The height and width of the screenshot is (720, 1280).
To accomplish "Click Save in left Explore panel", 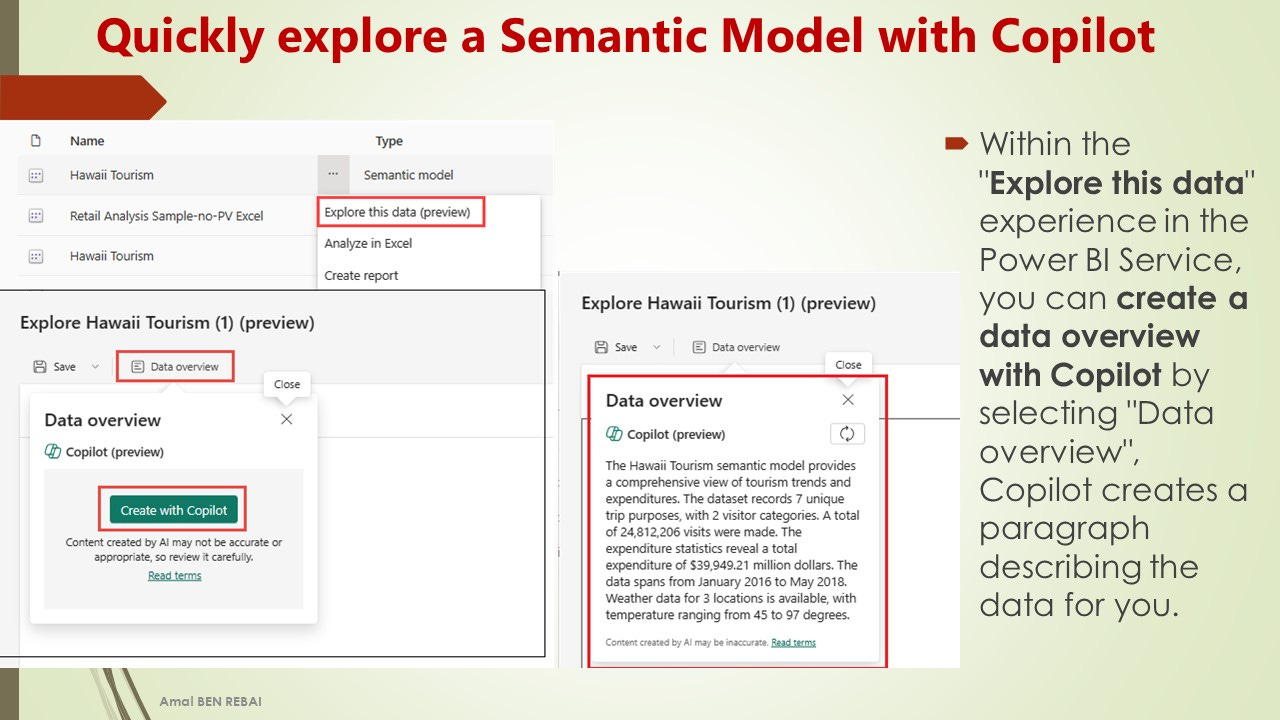I will (55, 367).
